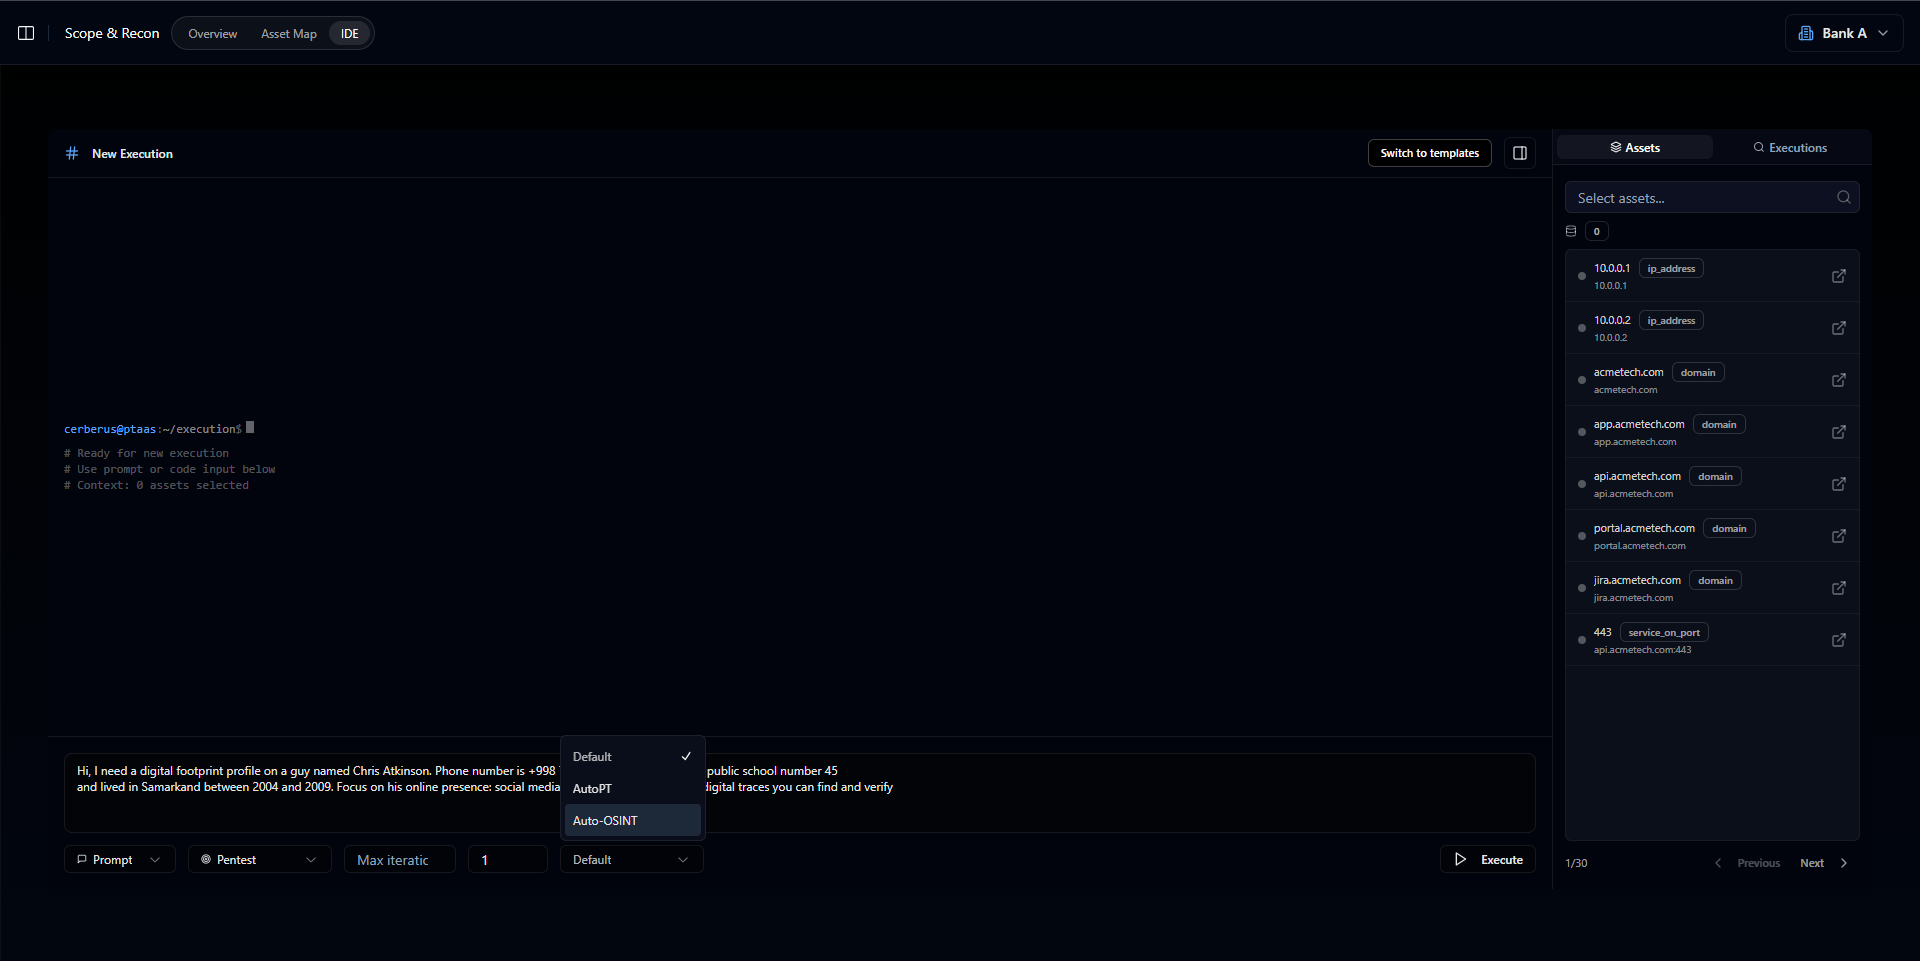Select the IDE tab
This screenshot has height=961, width=1920.
pyautogui.click(x=350, y=34)
